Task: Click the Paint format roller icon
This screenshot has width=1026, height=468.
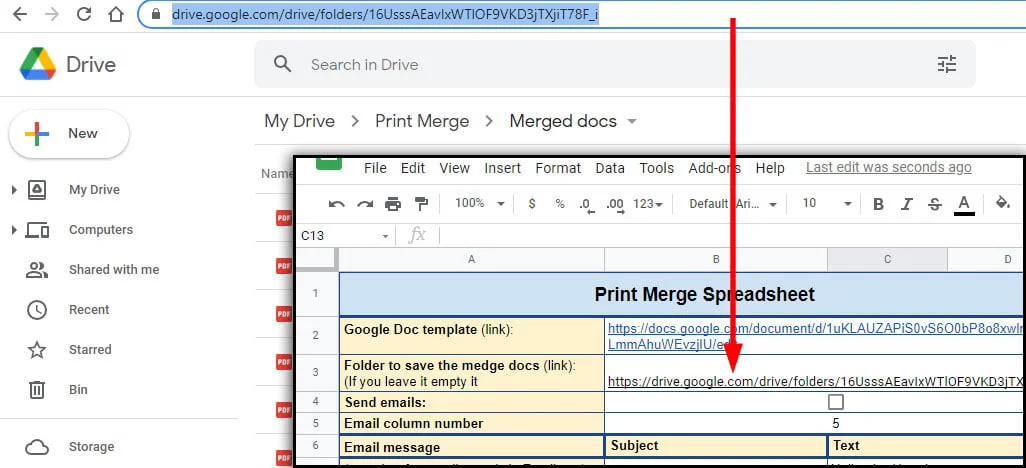Action: coord(421,204)
